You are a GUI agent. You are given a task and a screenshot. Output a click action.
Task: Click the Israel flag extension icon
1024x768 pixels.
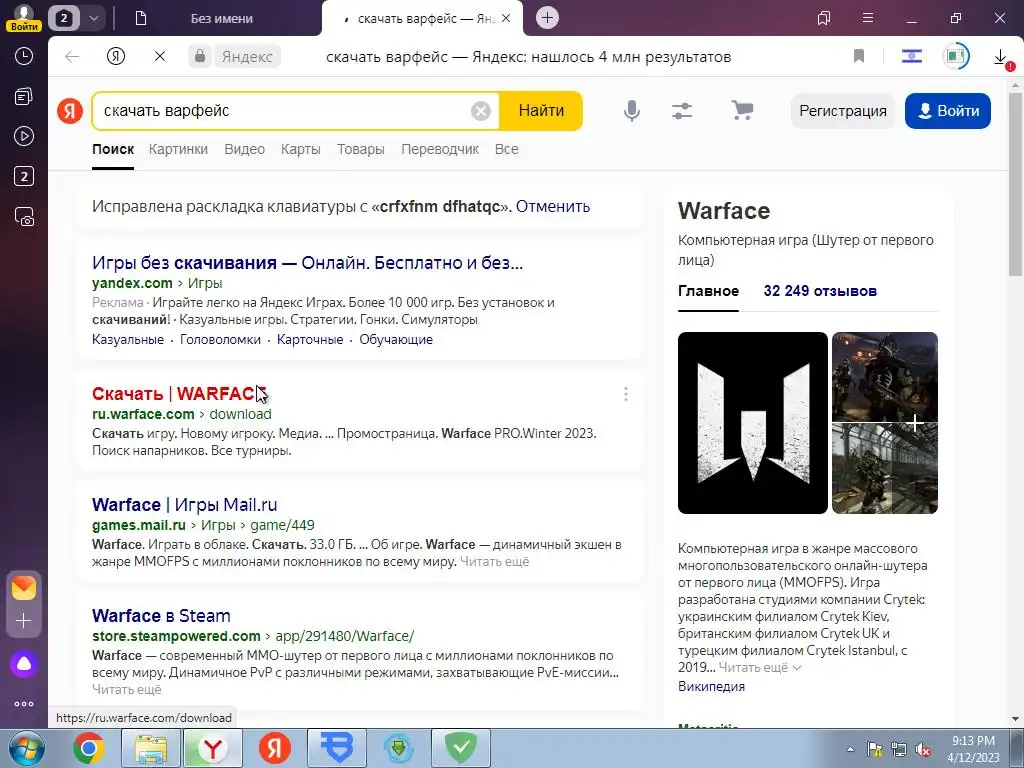[912, 56]
